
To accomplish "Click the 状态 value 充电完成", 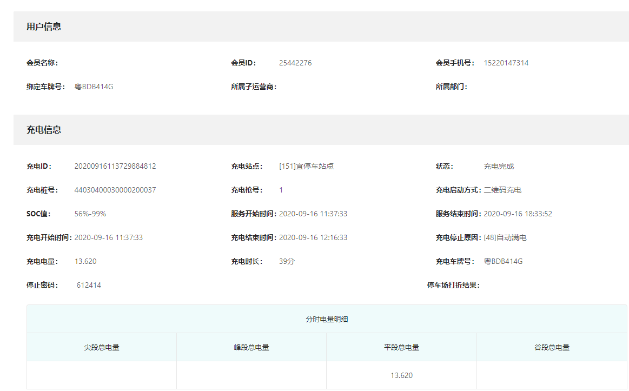I will pyautogui.click(x=499, y=166).
